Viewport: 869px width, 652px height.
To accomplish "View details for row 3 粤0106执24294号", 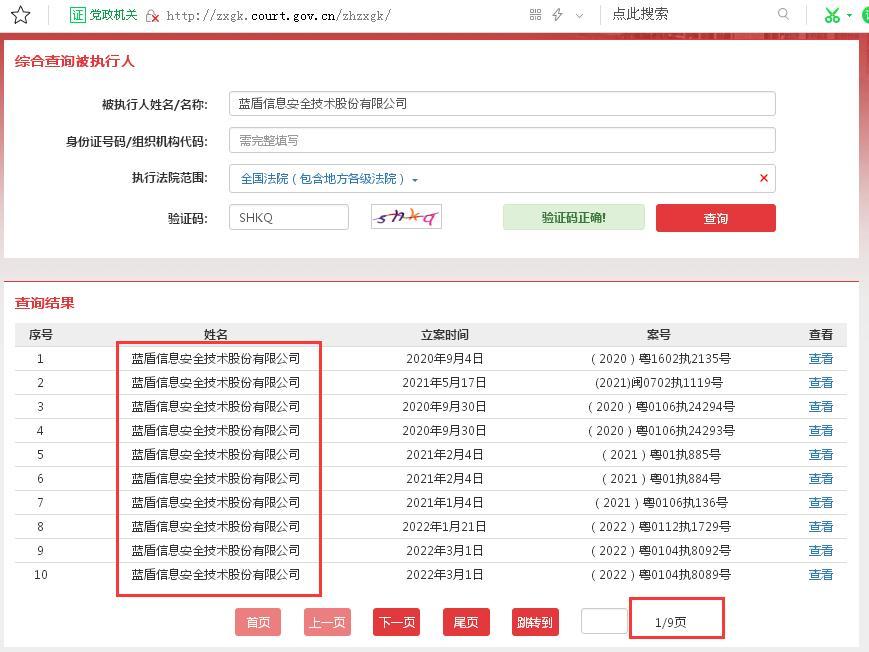I will [x=820, y=406].
